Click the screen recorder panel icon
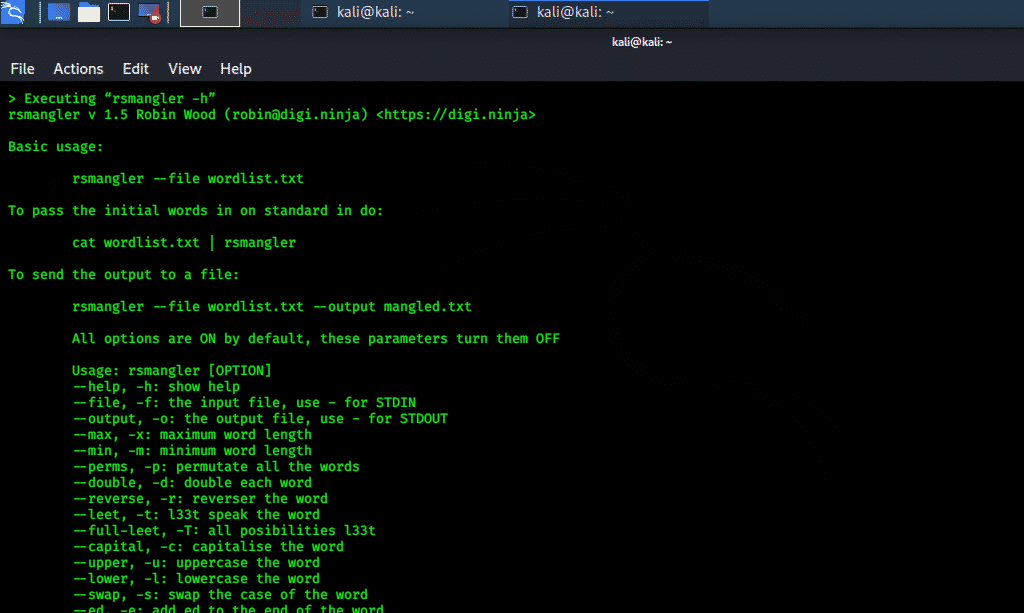This screenshot has width=1024, height=613. (x=150, y=13)
